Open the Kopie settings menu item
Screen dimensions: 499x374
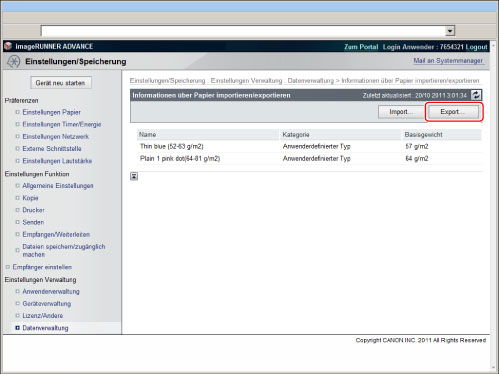(30, 198)
